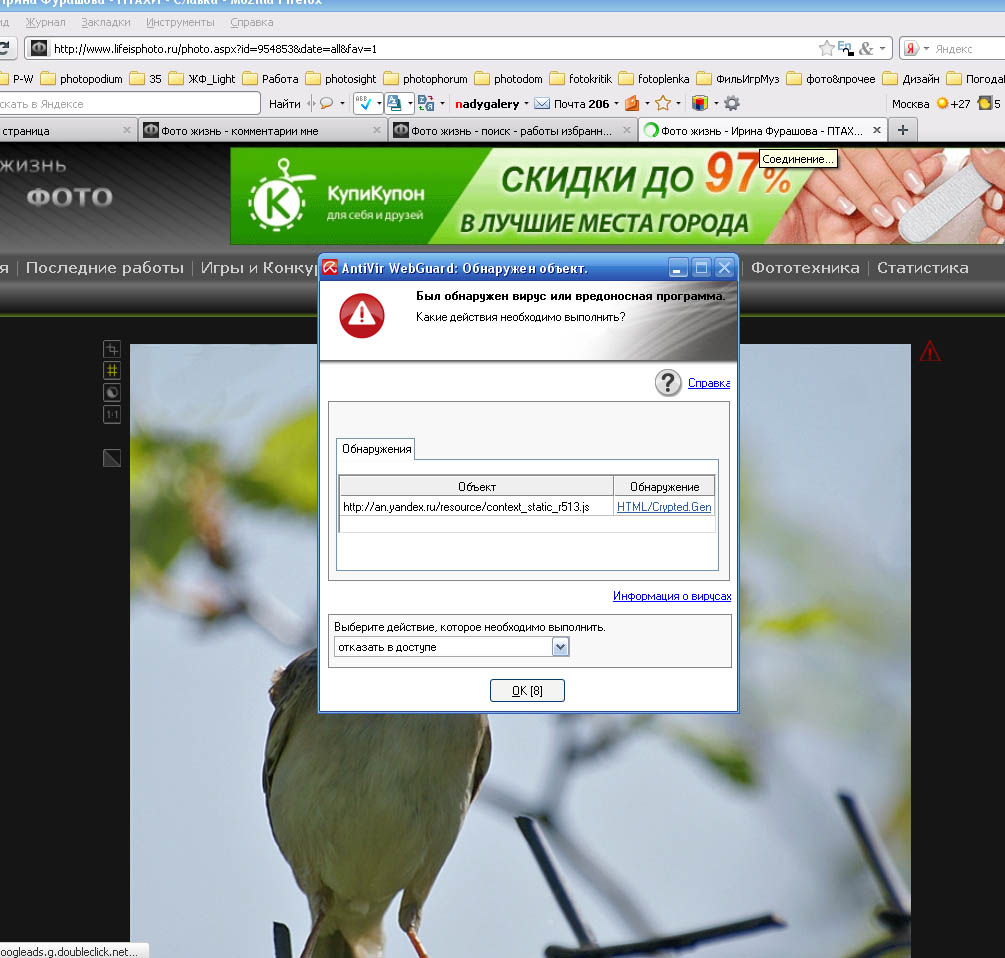Toggle the black-and-white circle view icon
Viewport: 1005px width, 958px height.
[112, 392]
